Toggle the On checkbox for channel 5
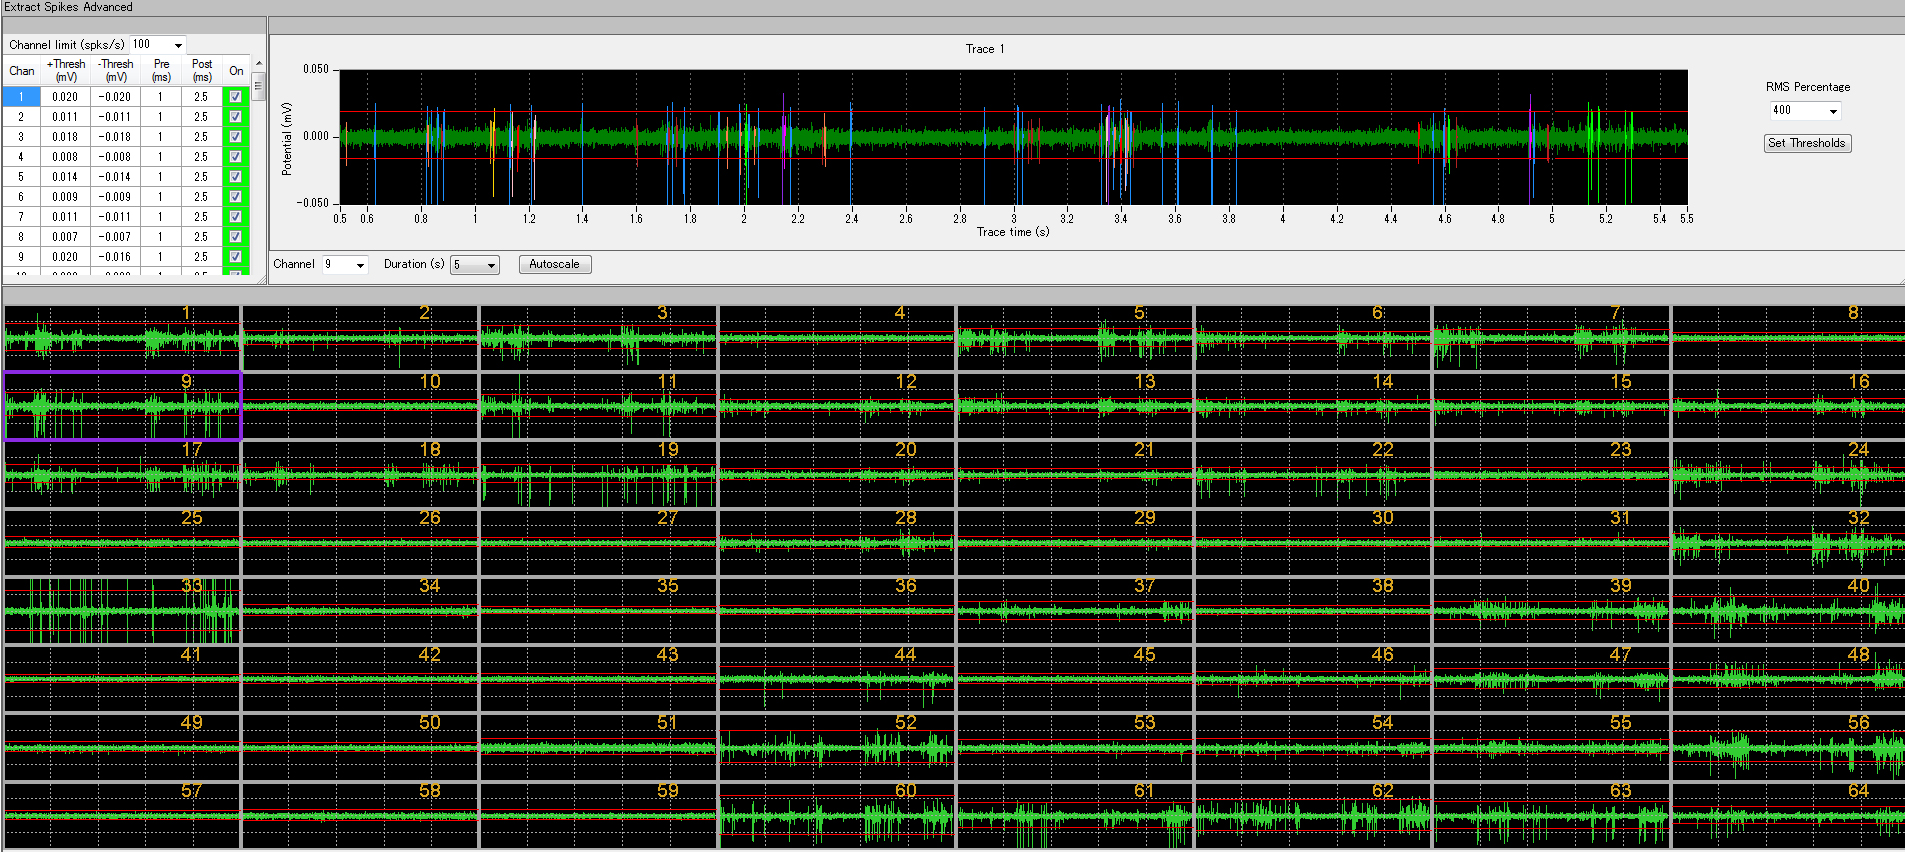This screenshot has width=1905, height=852. [235, 177]
